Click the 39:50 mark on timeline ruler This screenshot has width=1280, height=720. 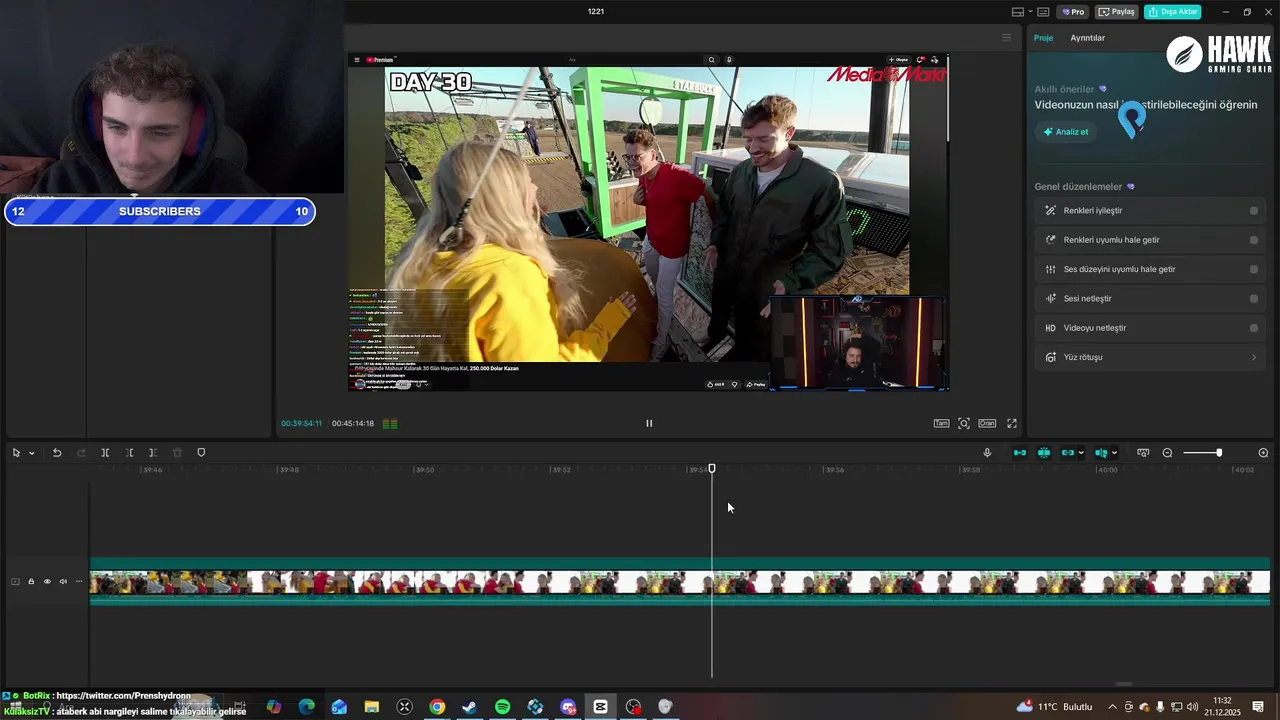pyautogui.click(x=424, y=469)
